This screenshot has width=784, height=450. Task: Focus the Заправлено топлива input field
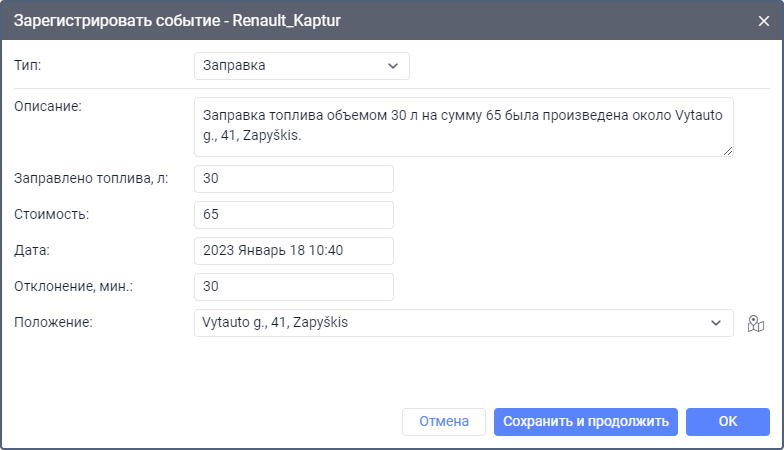coord(293,179)
